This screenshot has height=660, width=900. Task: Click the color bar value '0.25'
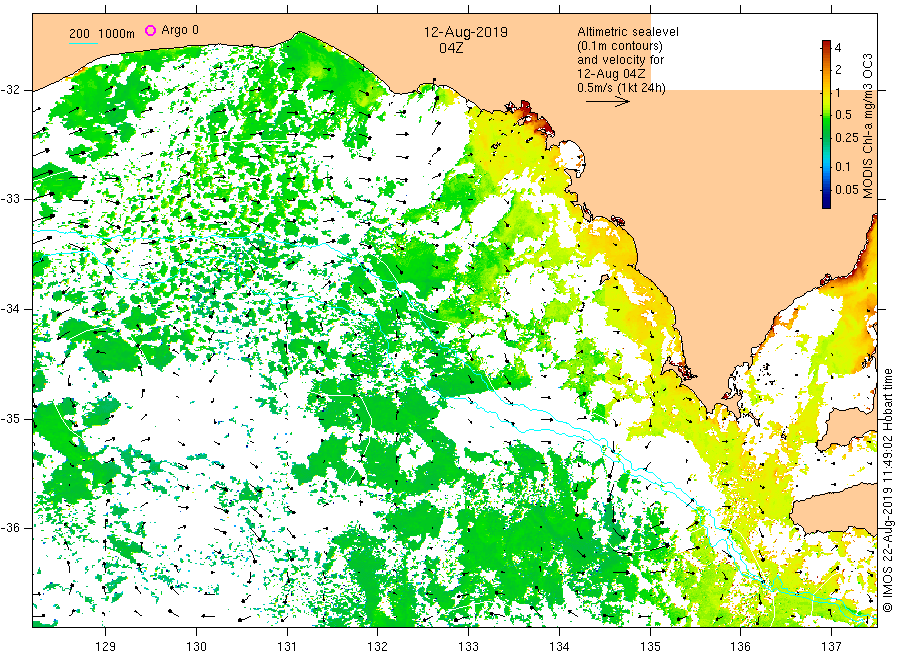click(x=847, y=138)
